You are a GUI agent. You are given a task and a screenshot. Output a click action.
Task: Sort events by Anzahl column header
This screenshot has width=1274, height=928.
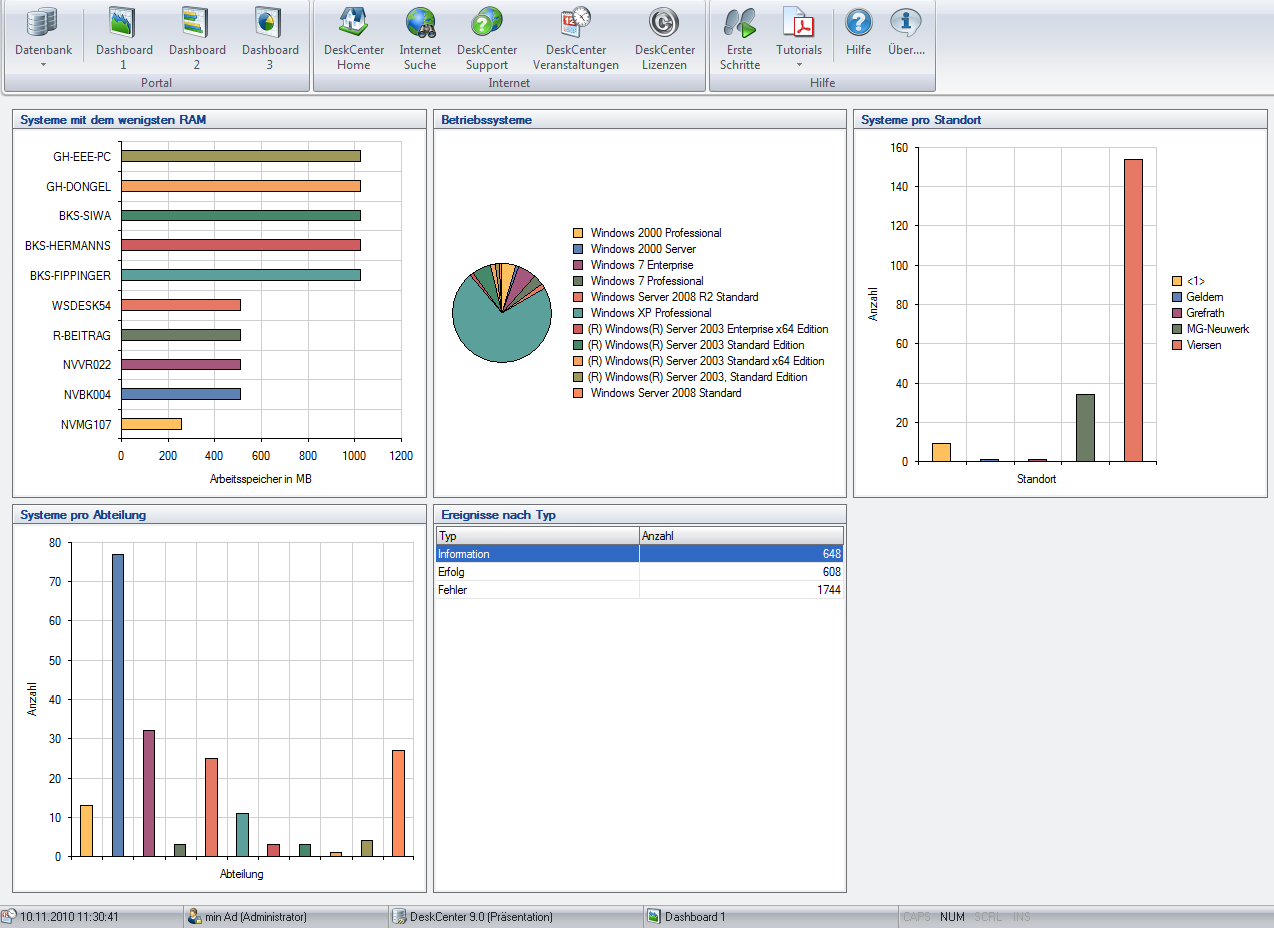tap(740, 536)
